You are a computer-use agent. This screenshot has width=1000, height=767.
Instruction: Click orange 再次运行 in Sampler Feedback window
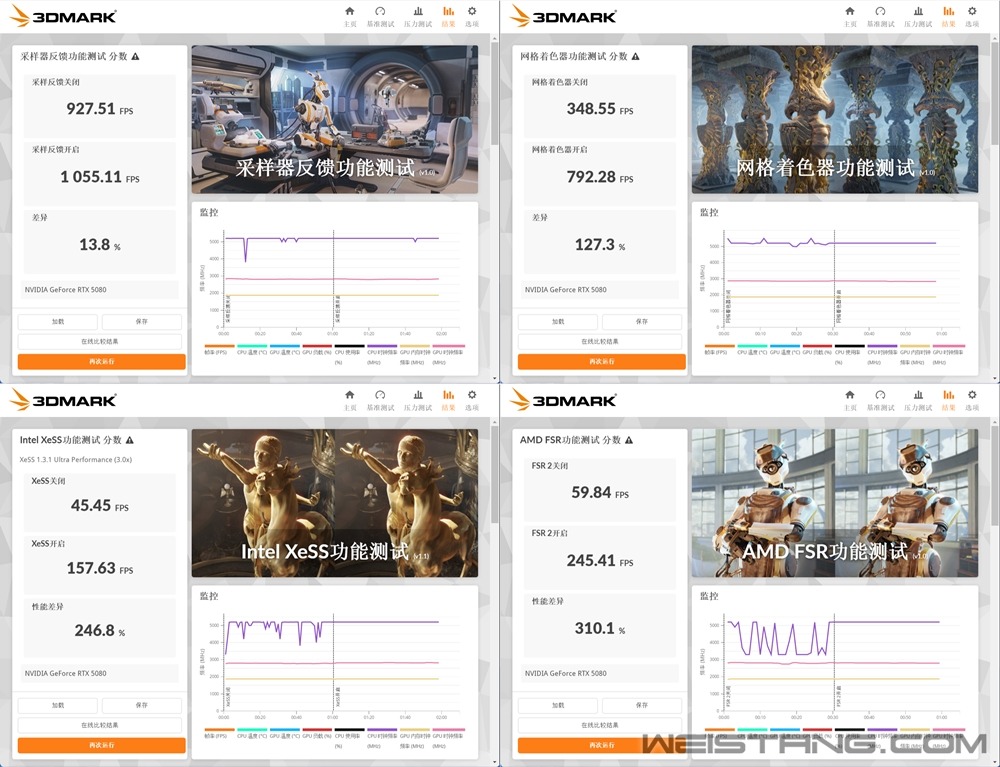(x=101, y=362)
